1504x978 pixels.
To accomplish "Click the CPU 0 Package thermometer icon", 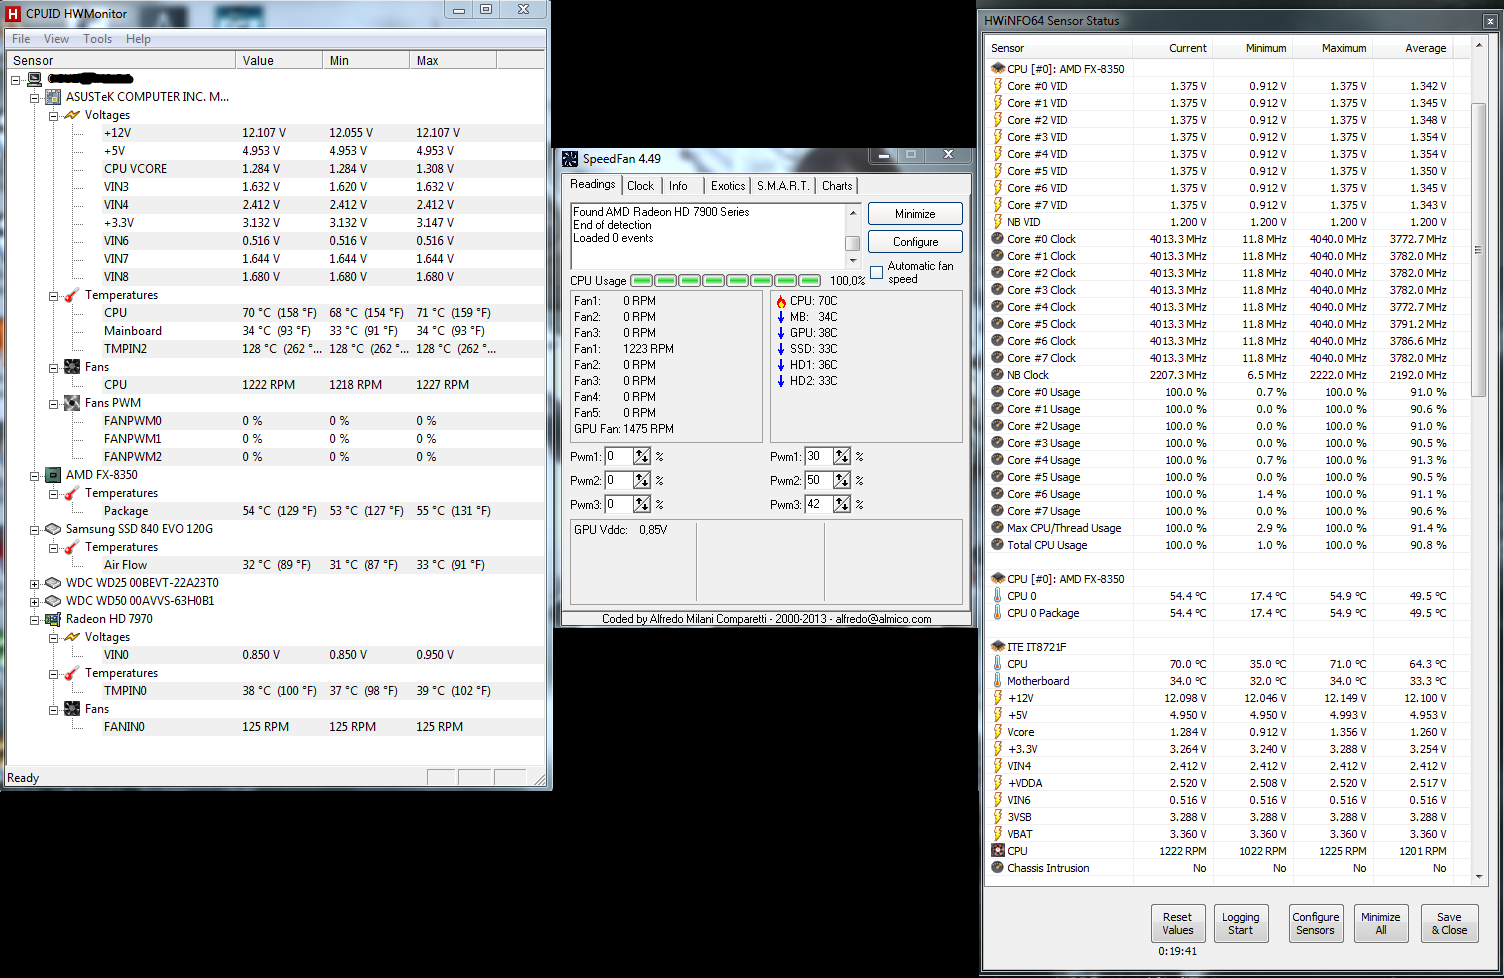I will (x=997, y=613).
